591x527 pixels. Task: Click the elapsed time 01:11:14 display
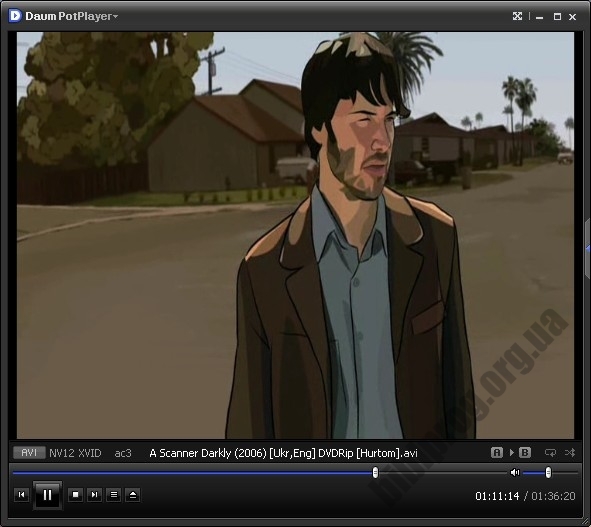click(497, 496)
